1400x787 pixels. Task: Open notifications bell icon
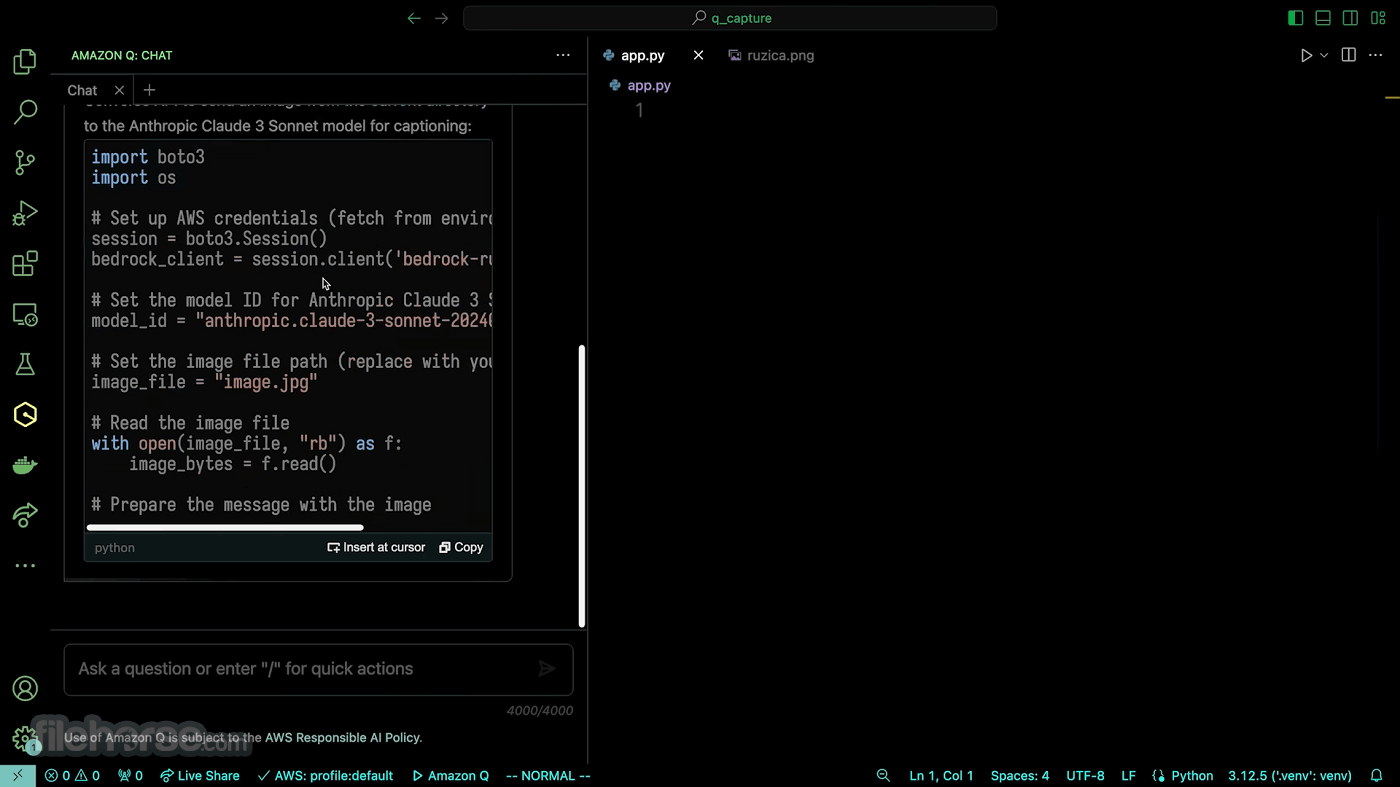pyautogui.click(x=1377, y=776)
